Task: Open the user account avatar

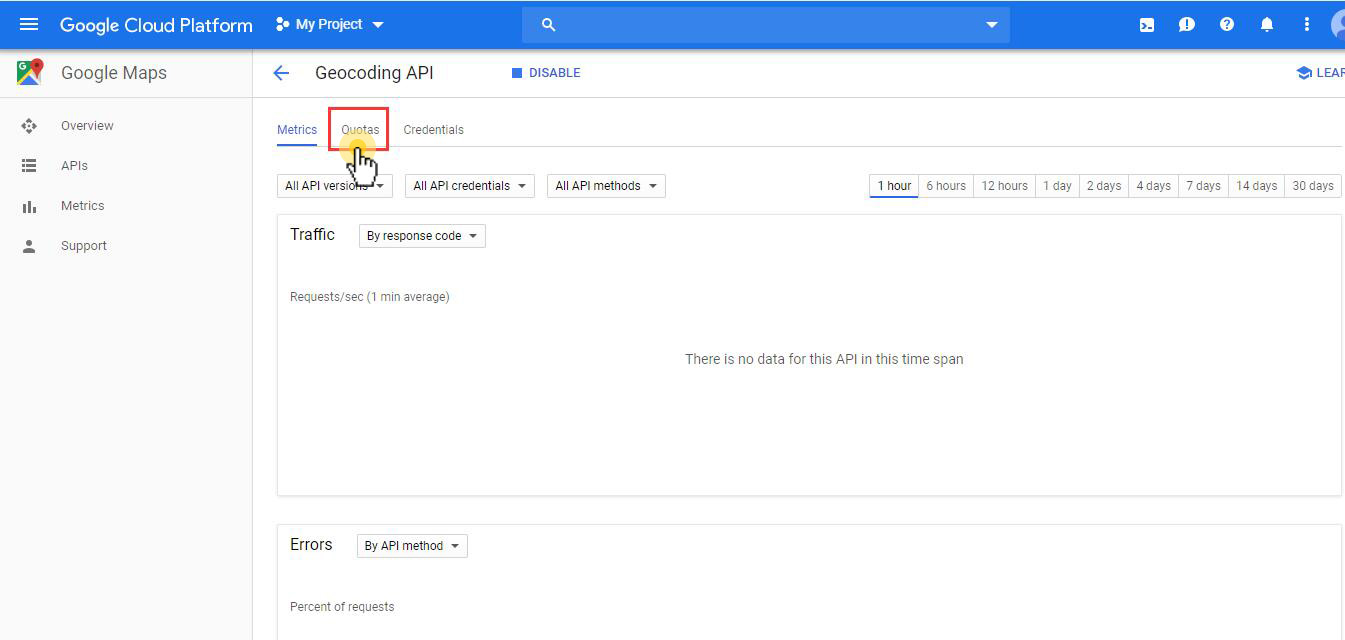Action: pos(1339,24)
